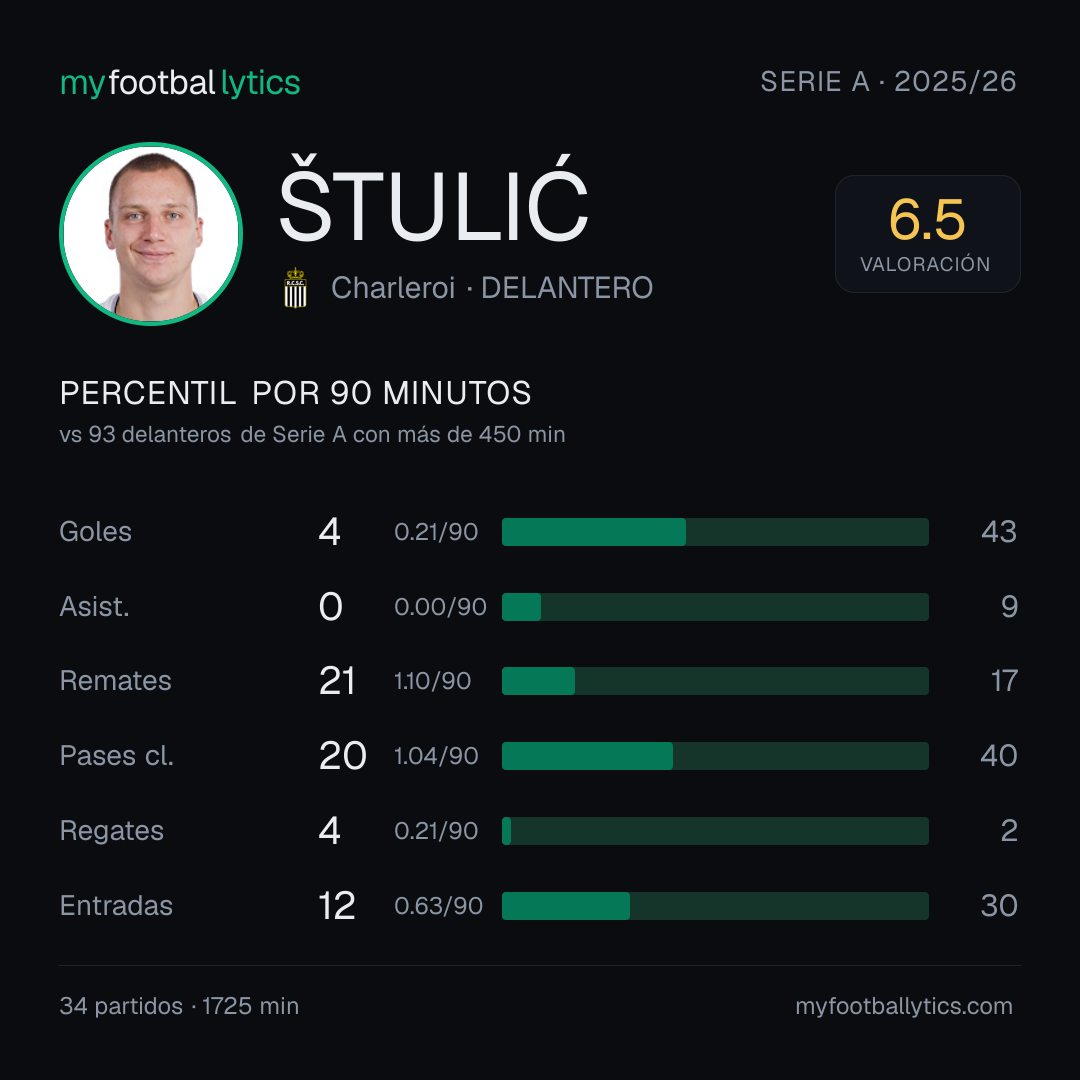The image size is (1080, 1080).
Task: Click the Goles percentile value 43
Action: 999,532
